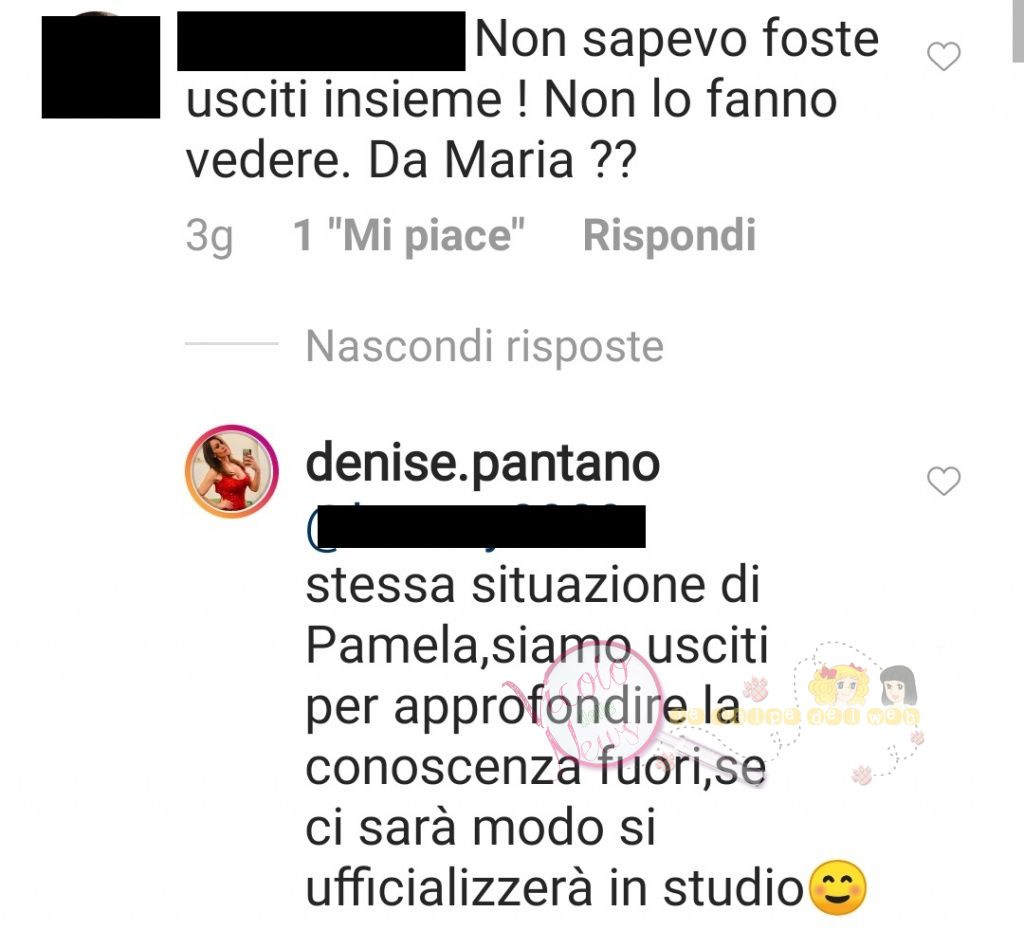Image resolution: width=1024 pixels, height=930 pixels.
Task: Like the first comment with heart icon
Action: (x=944, y=56)
